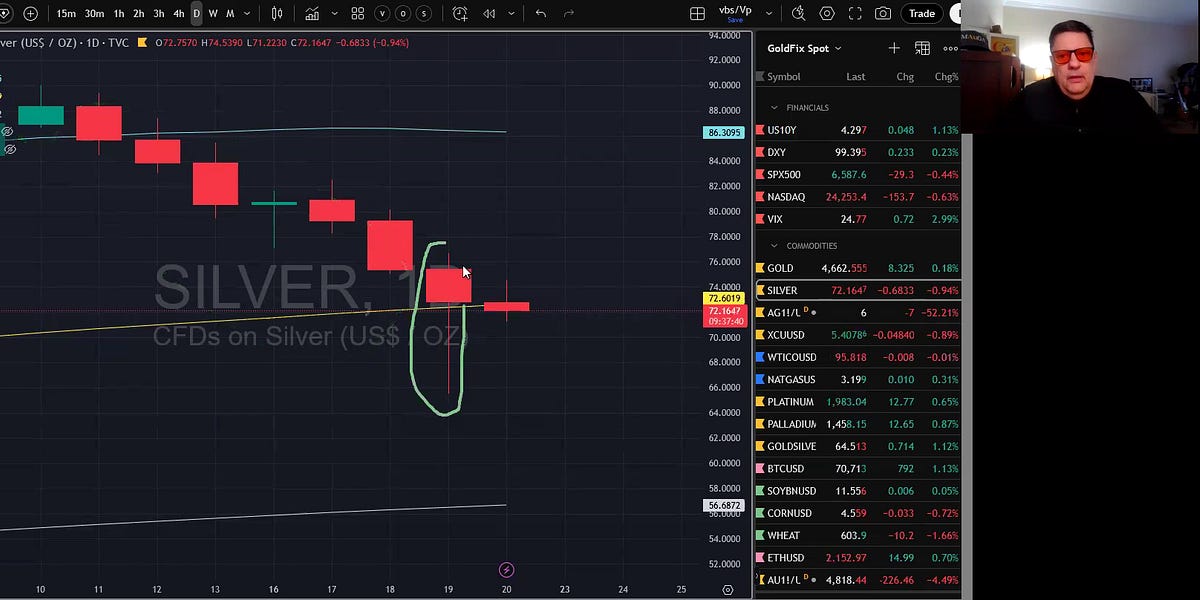The height and width of the screenshot is (600, 1200).
Task: Select the ETHUSD watchlist row
Action: [x=858, y=557]
